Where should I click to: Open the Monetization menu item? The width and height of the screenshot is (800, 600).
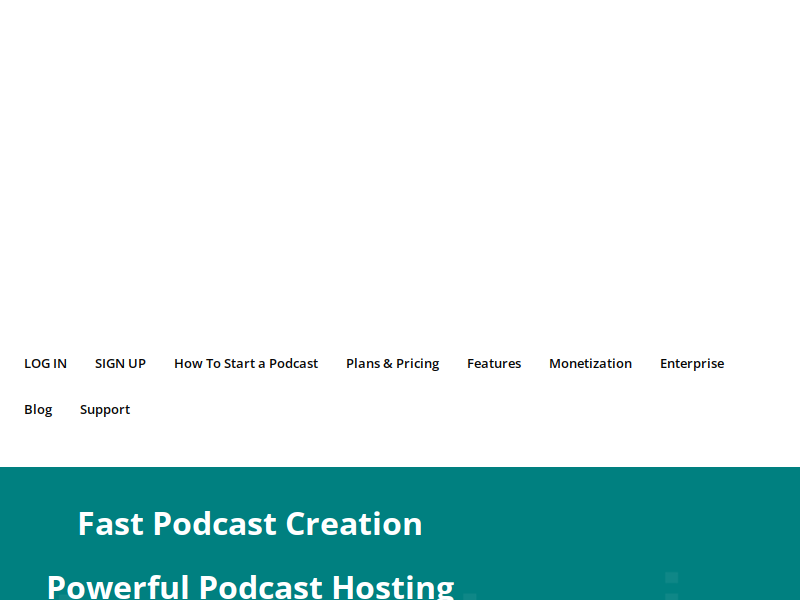coord(590,364)
